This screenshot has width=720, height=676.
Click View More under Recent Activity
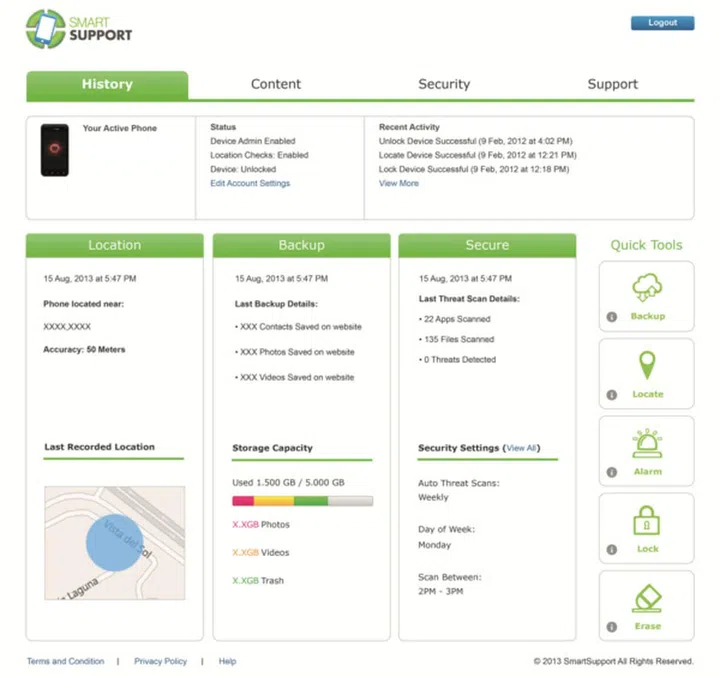coord(399,183)
